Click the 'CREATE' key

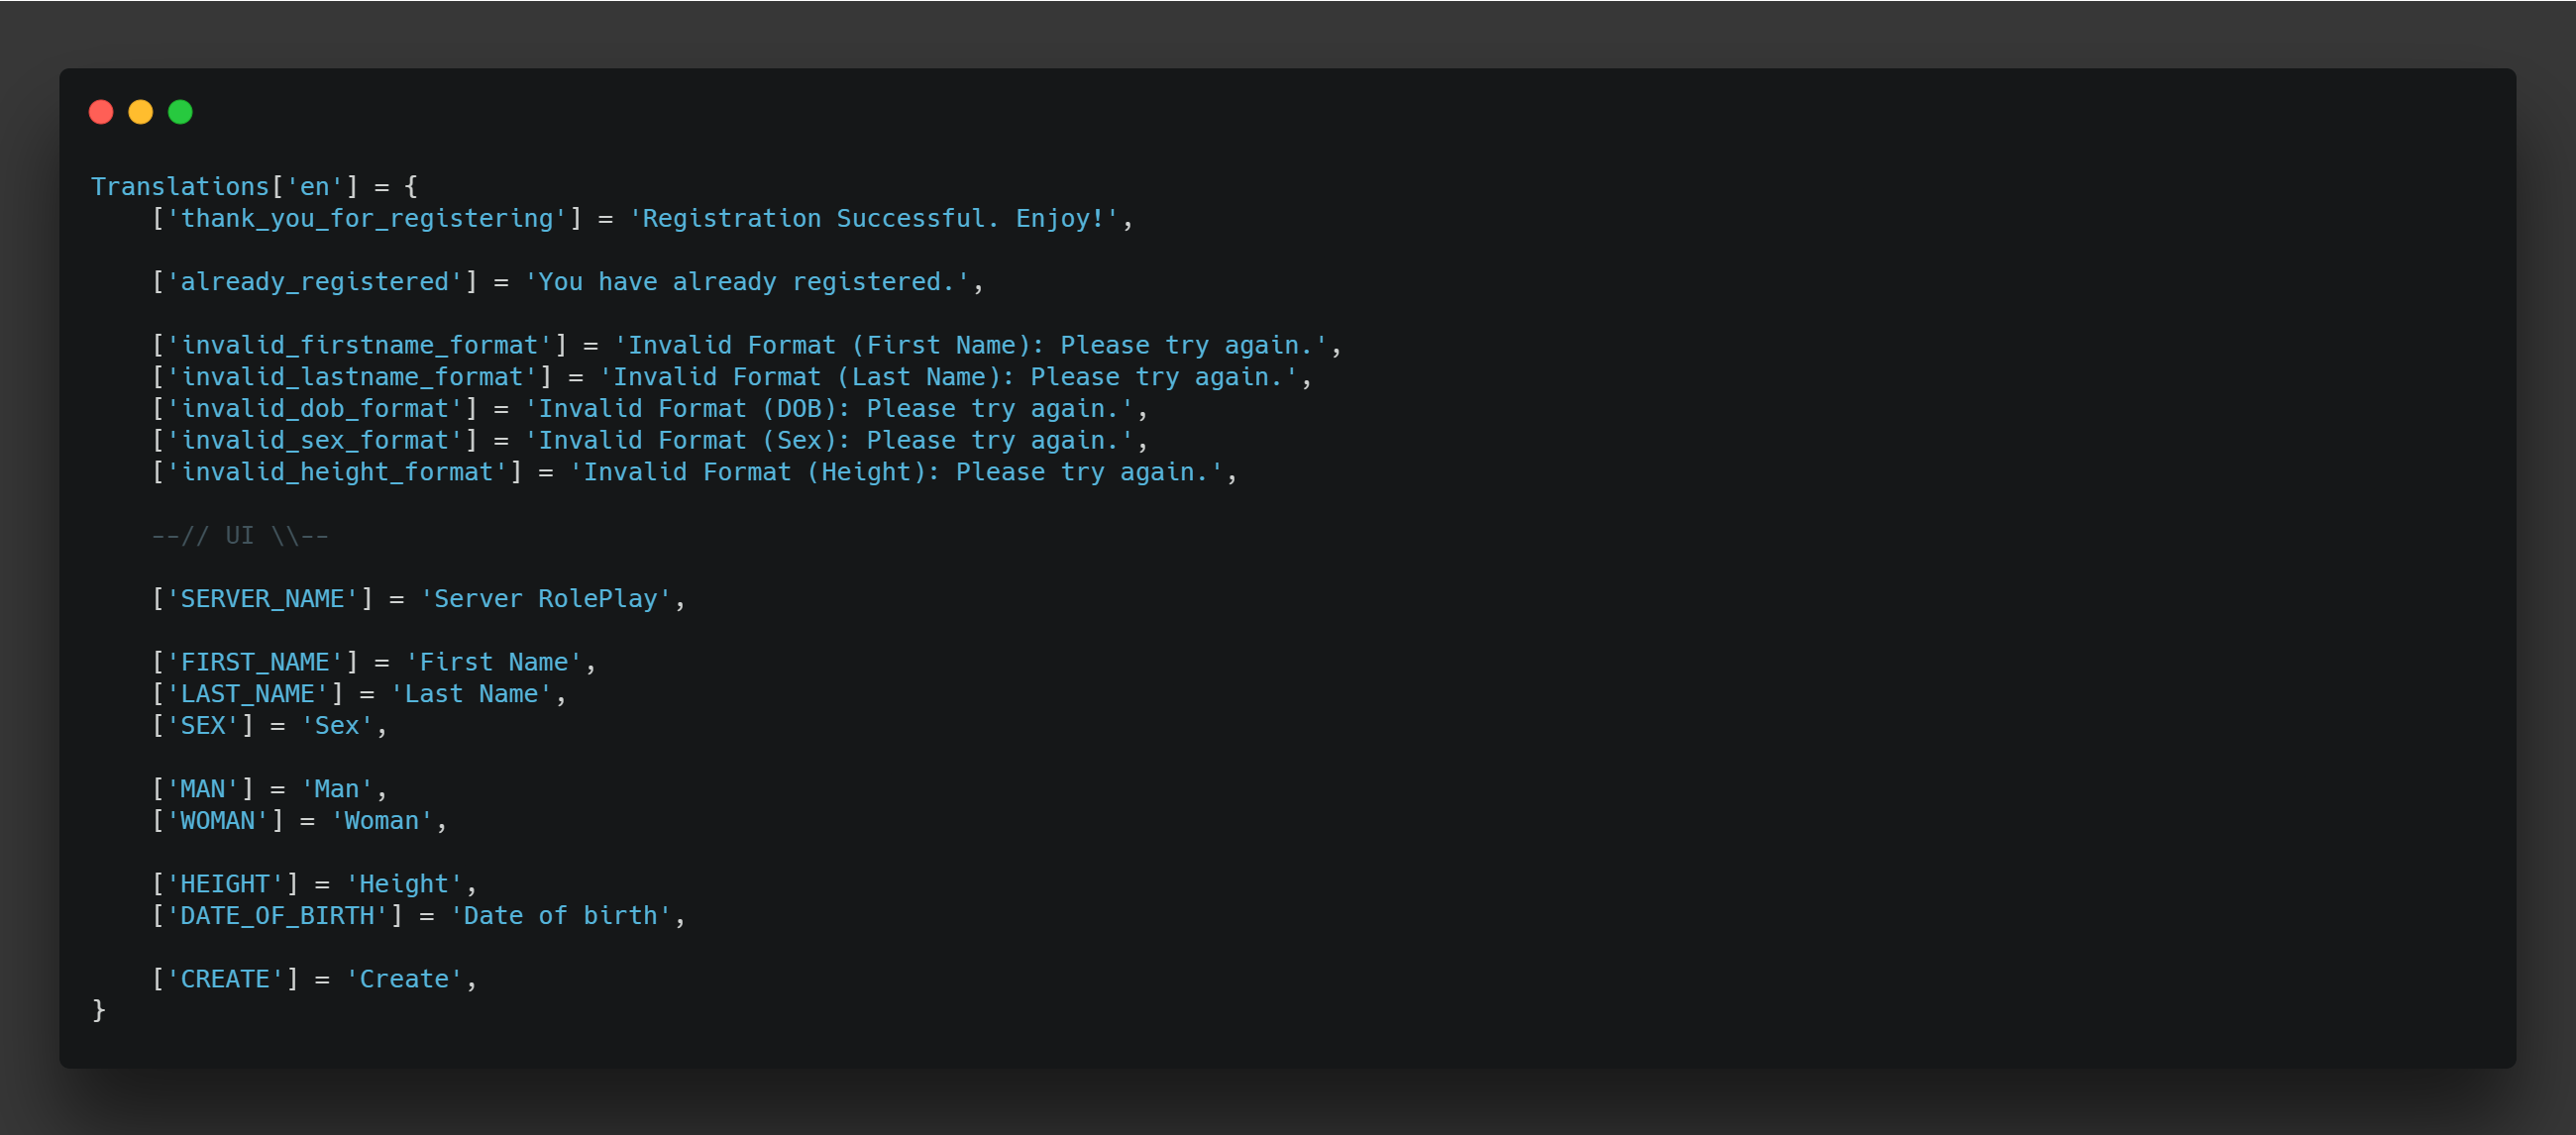[x=225, y=980]
